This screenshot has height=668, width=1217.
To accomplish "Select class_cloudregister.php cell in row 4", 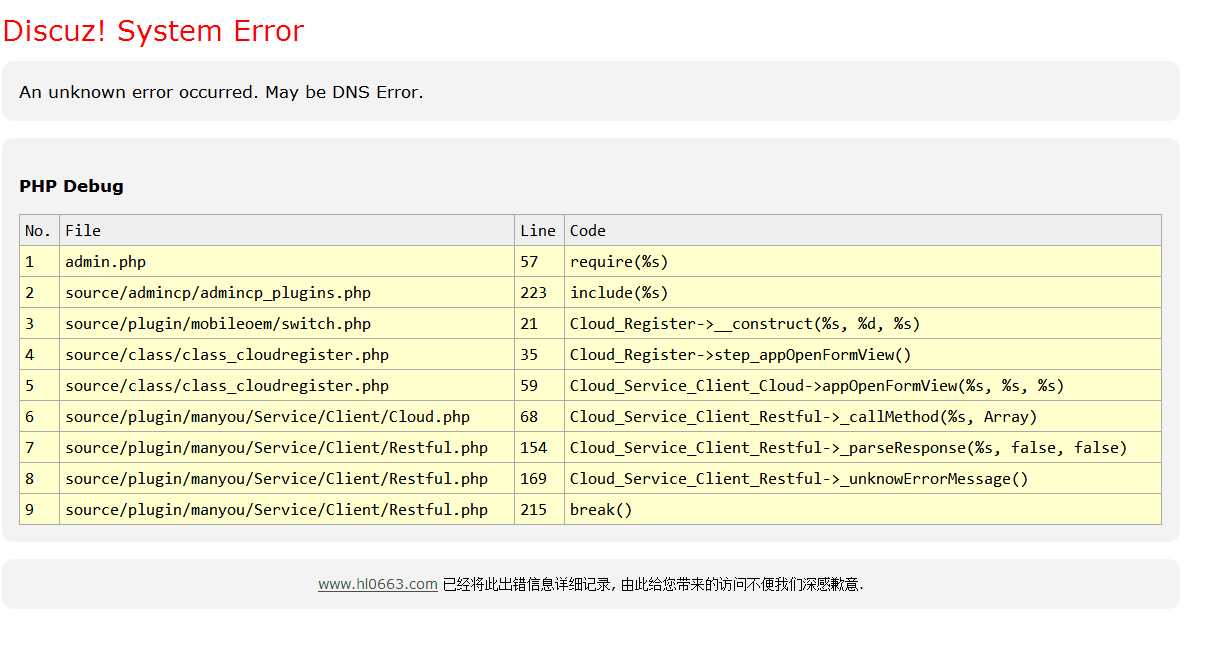I will [287, 355].
